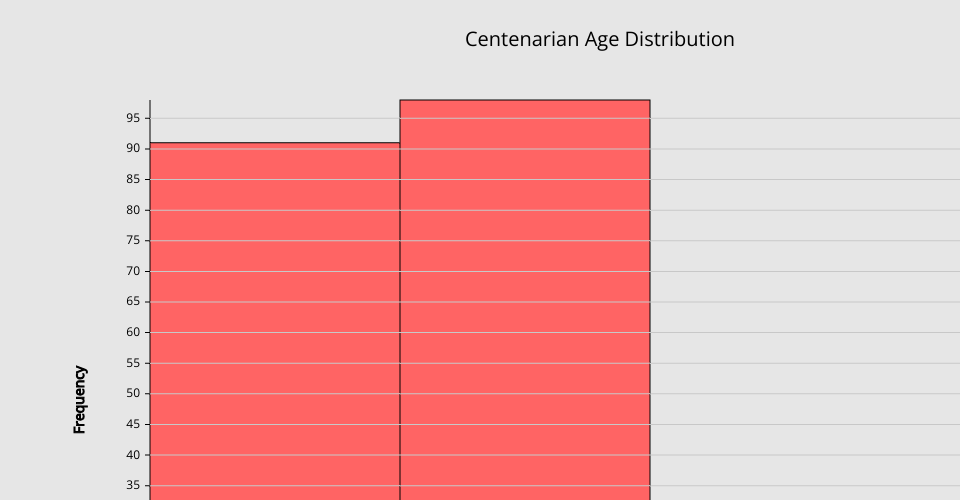Pick the 65 y-axis tick label
The height and width of the screenshot is (500, 960).
tap(132, 301)
